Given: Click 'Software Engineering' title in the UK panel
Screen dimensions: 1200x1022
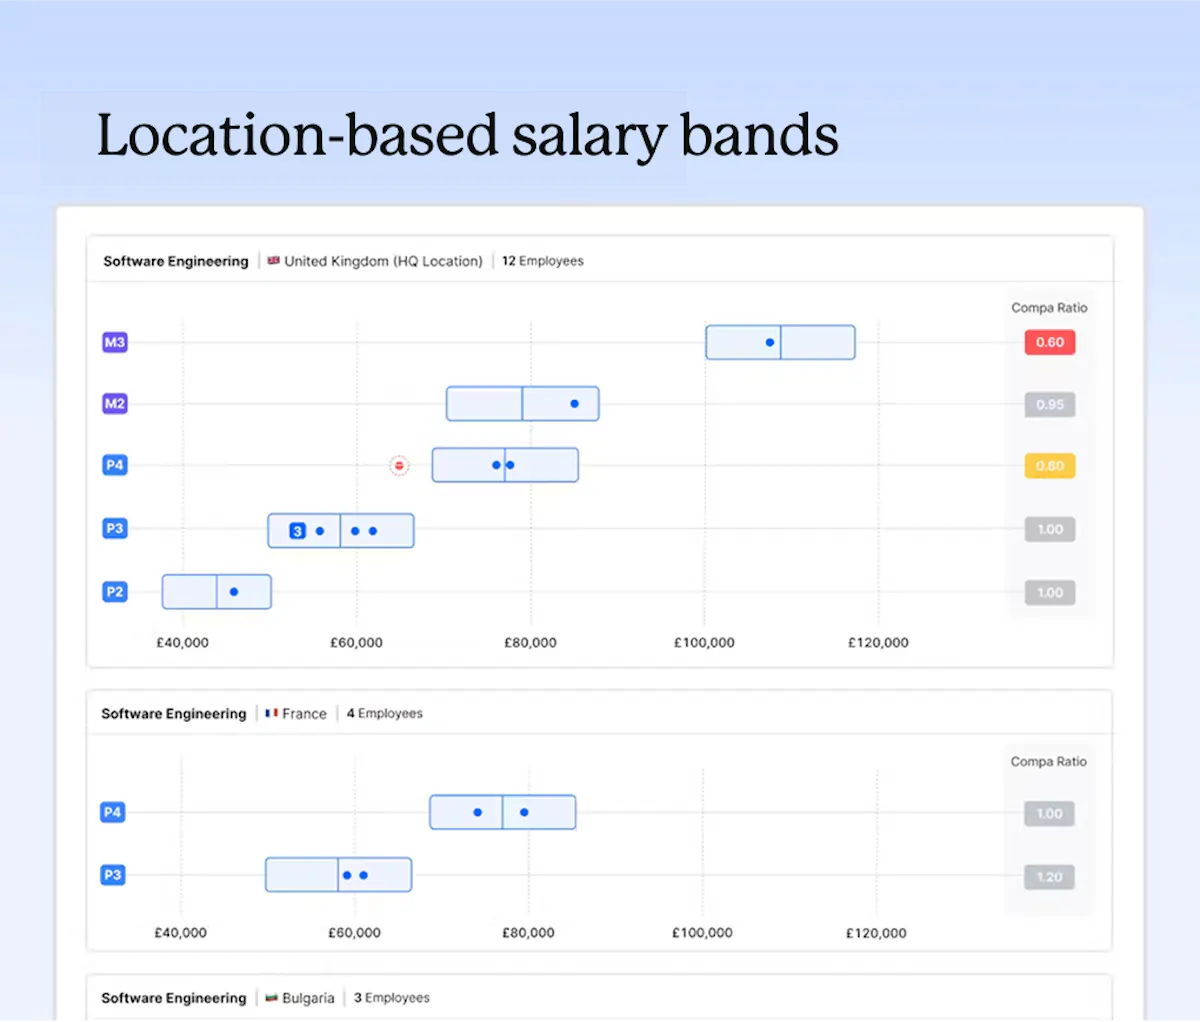Looking at the screenshot, I should pyautogui.click(x=176, y=261).
